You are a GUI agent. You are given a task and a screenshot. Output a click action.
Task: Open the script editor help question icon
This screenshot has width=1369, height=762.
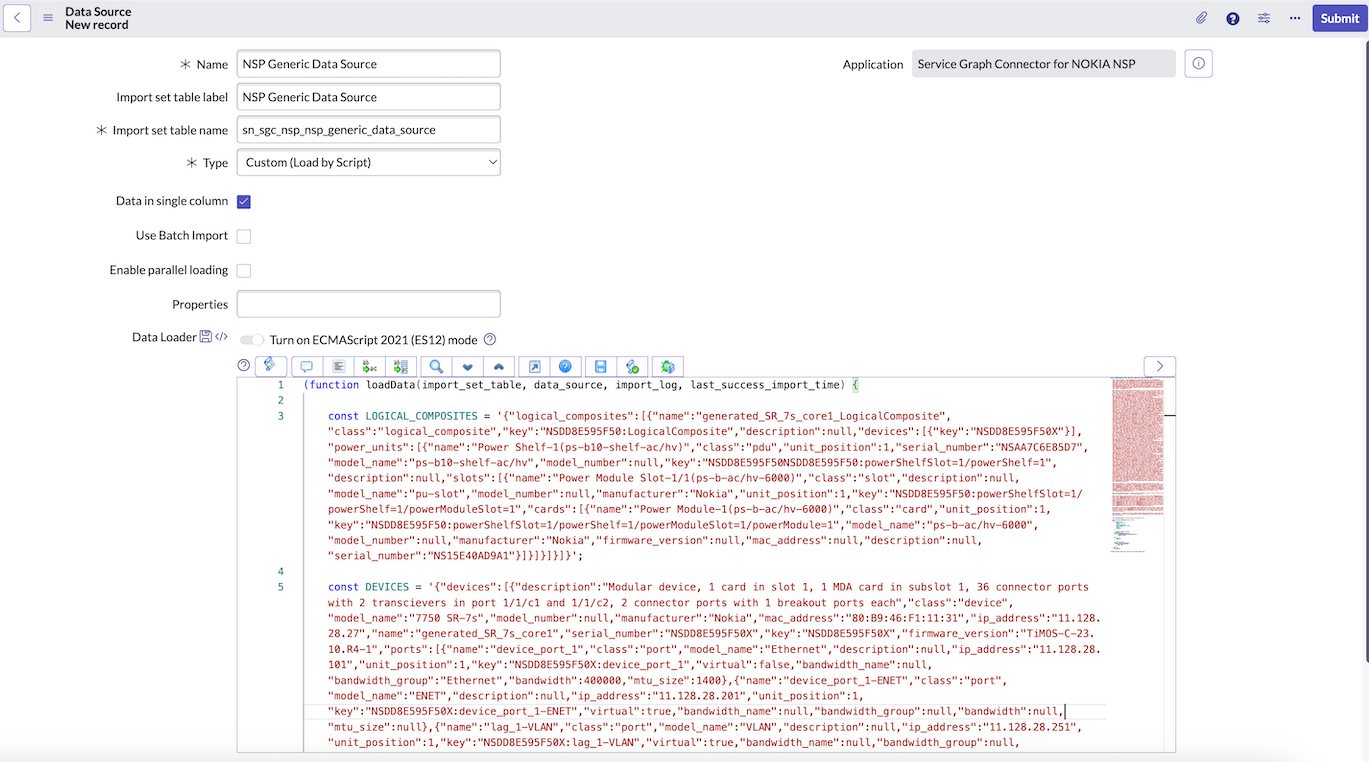pos(244,366)
